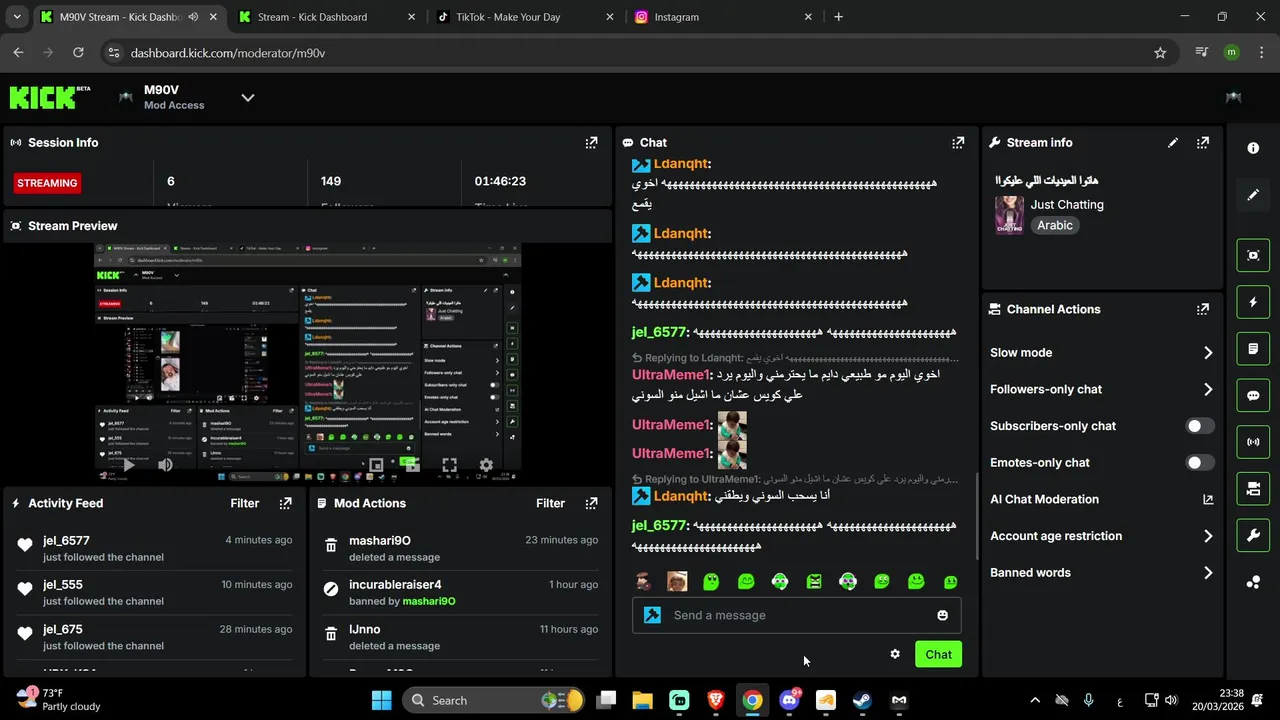Click the profile icon at dashboard top right
This screenshot has height=720, width=1280.
(1233, 97)
